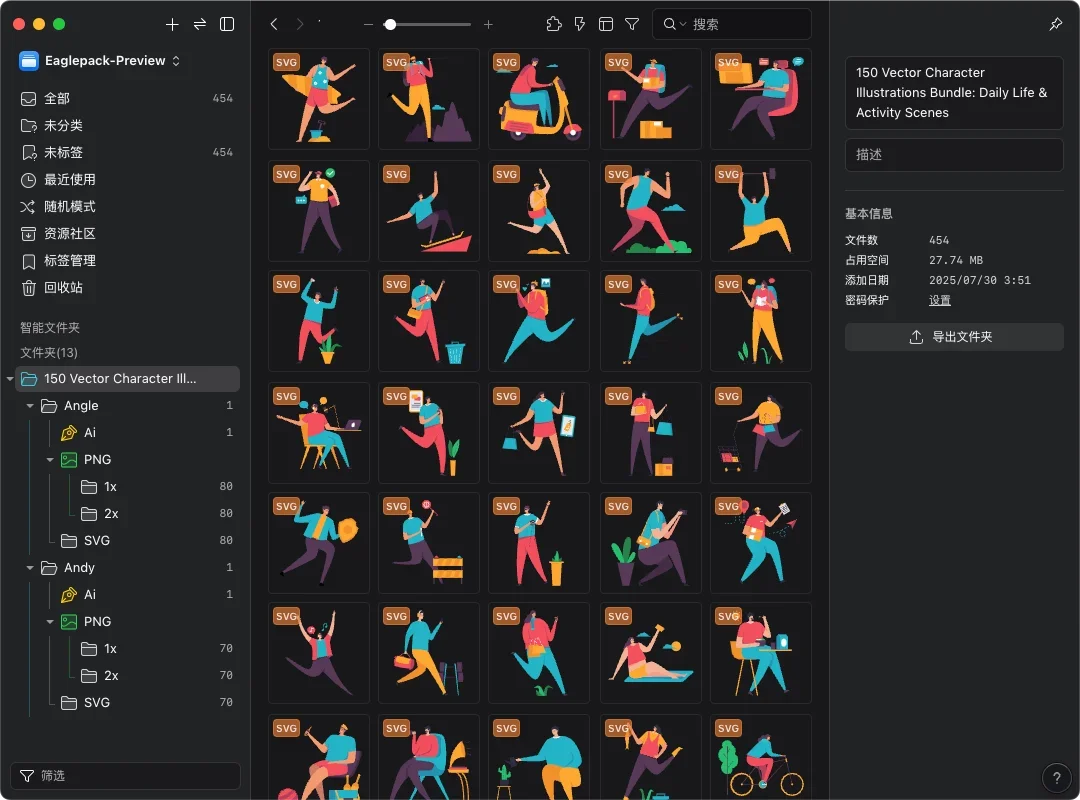Image resolution: width=1080 pixels, height=800 pixels.
Task: Open the layout view options icon
Action: point(606,24)
